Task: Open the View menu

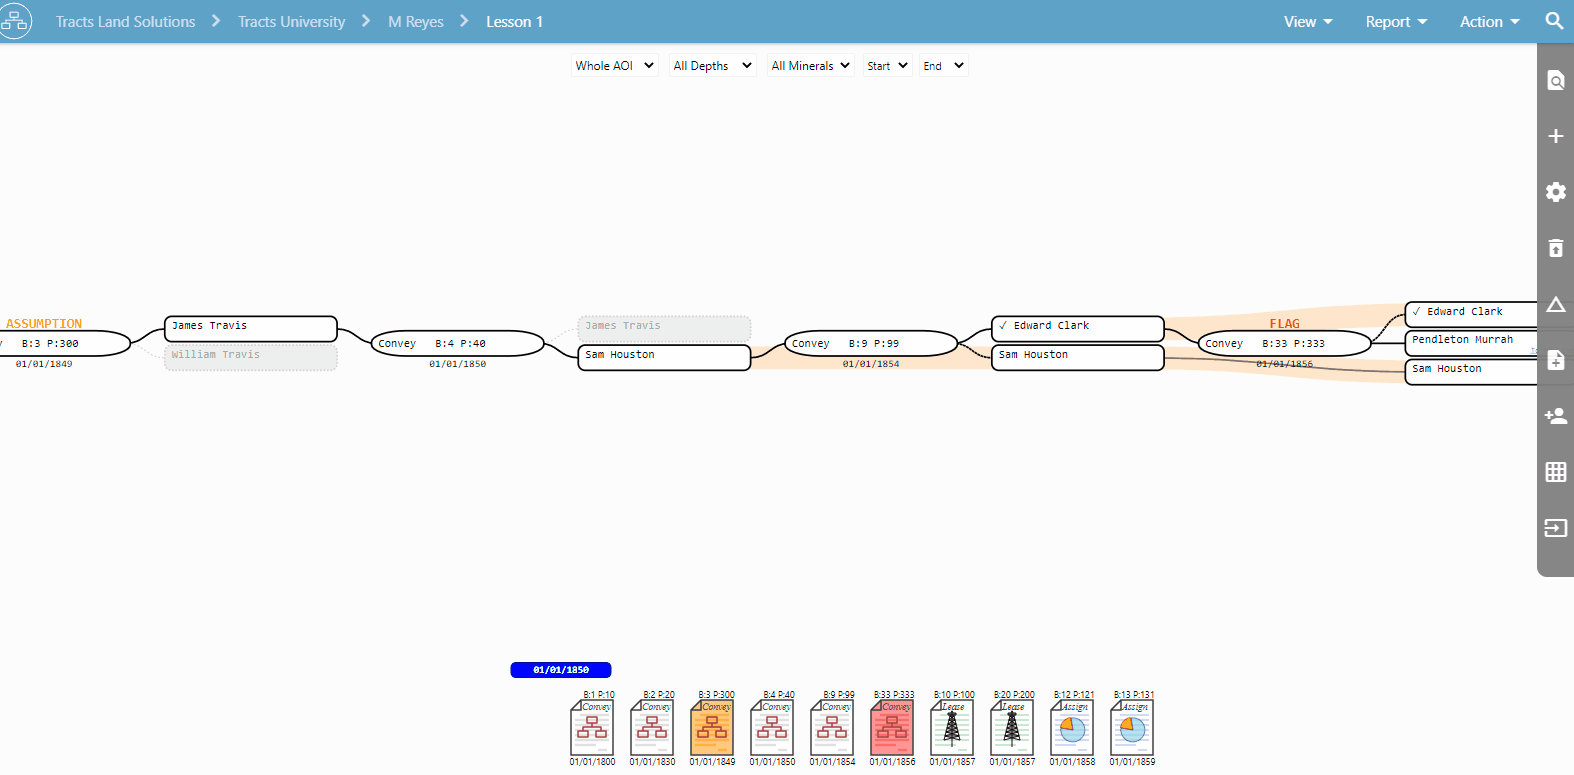Action: pos(1307,22)
